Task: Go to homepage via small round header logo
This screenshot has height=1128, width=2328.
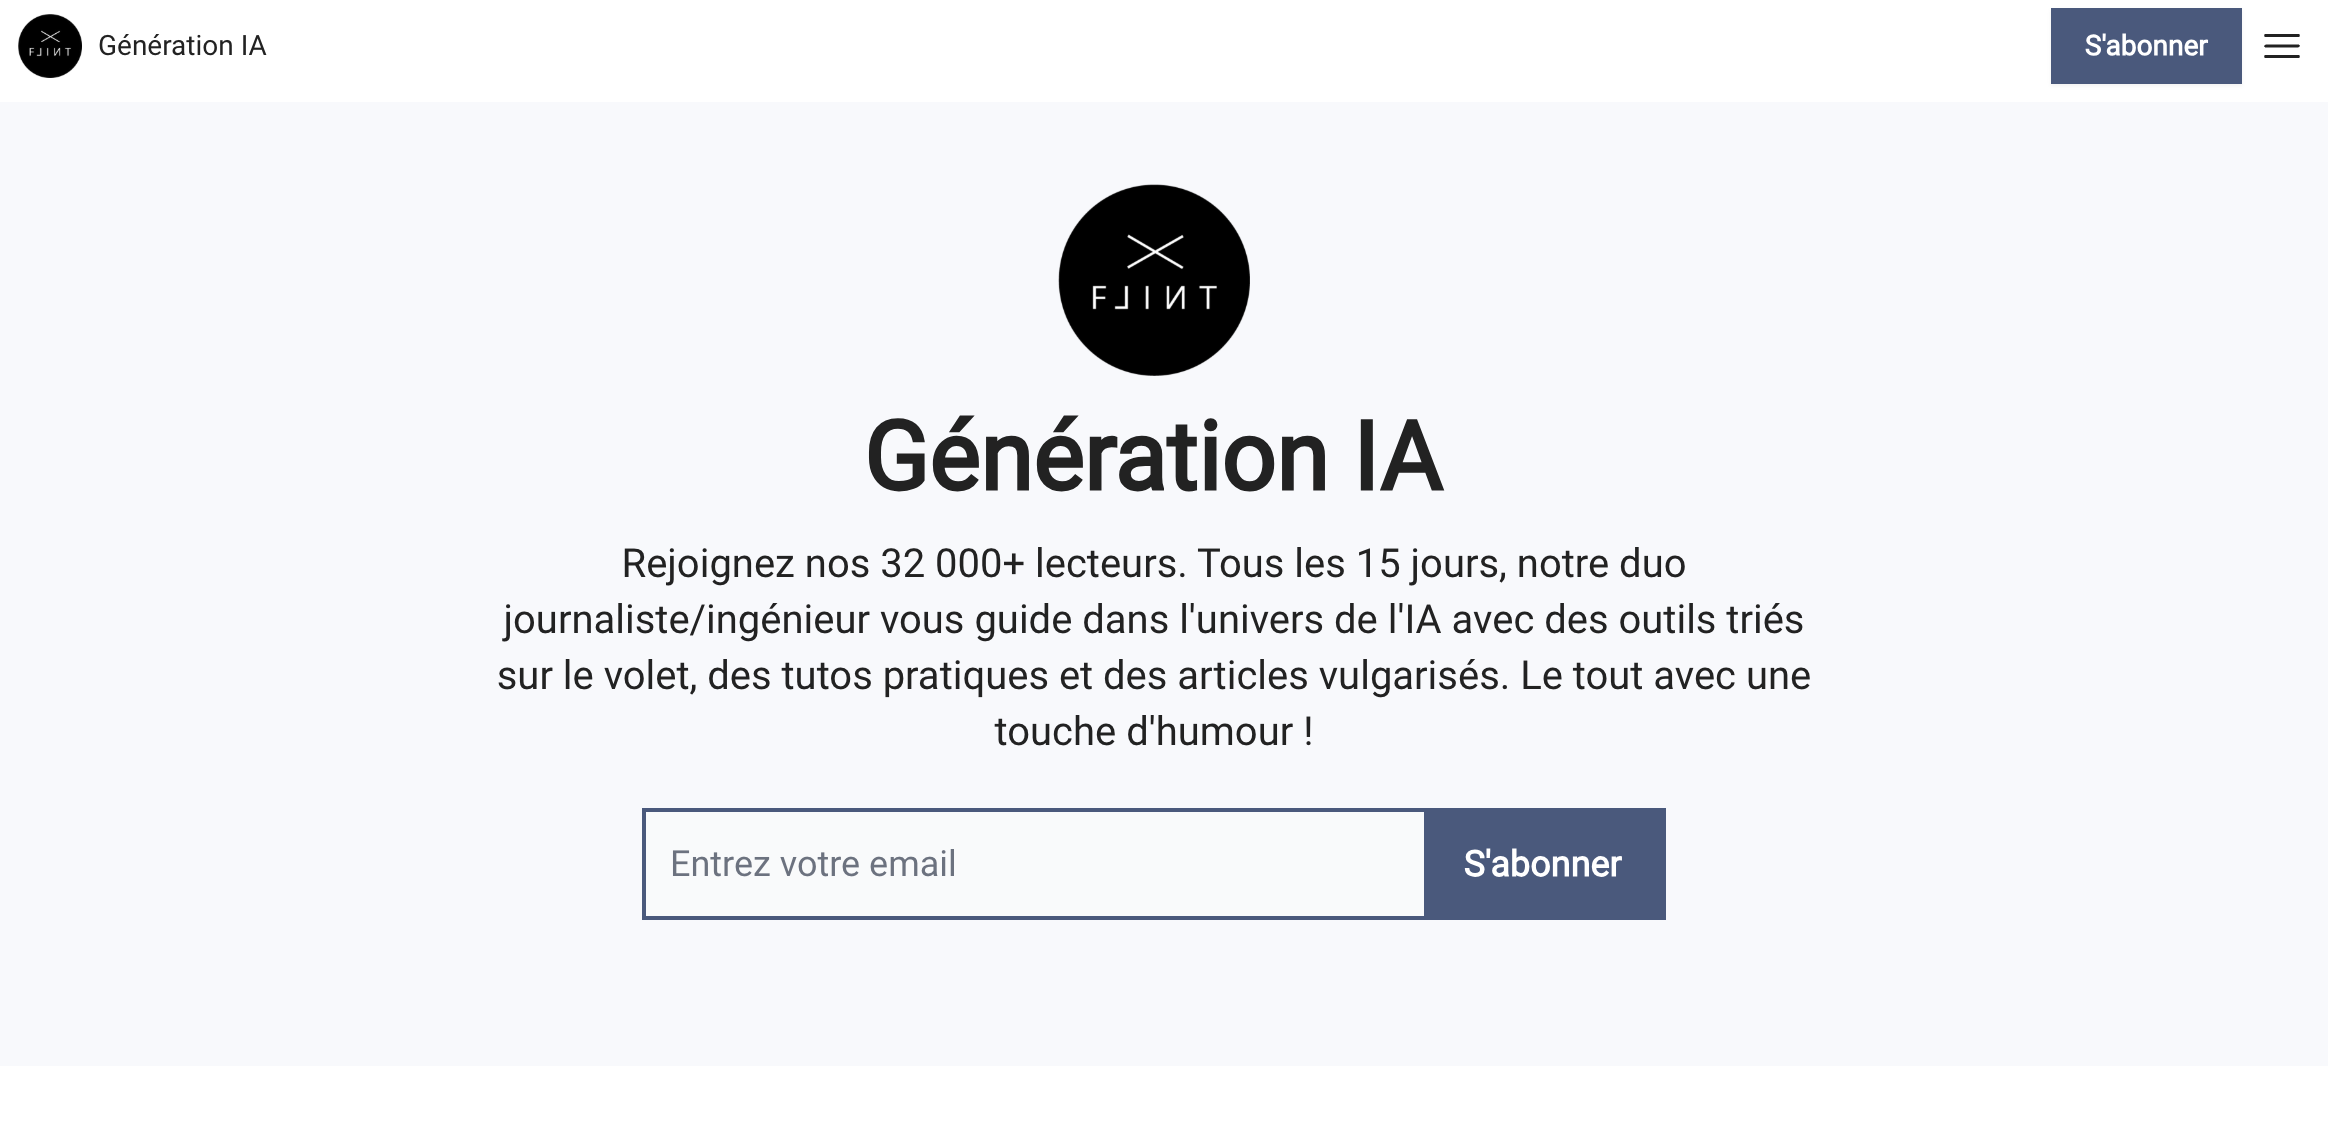Action: tap(50, 46)
